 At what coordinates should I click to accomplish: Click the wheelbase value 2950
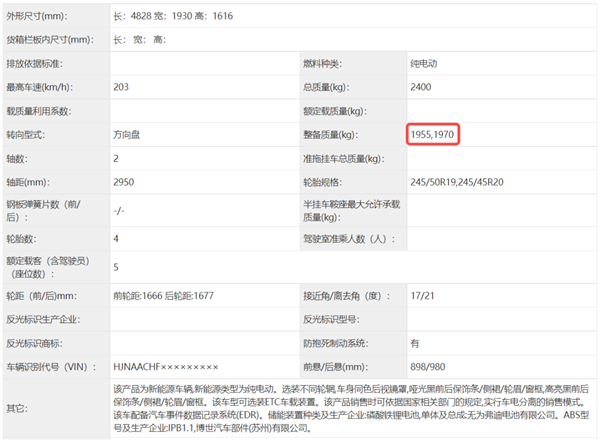[125, 182]
